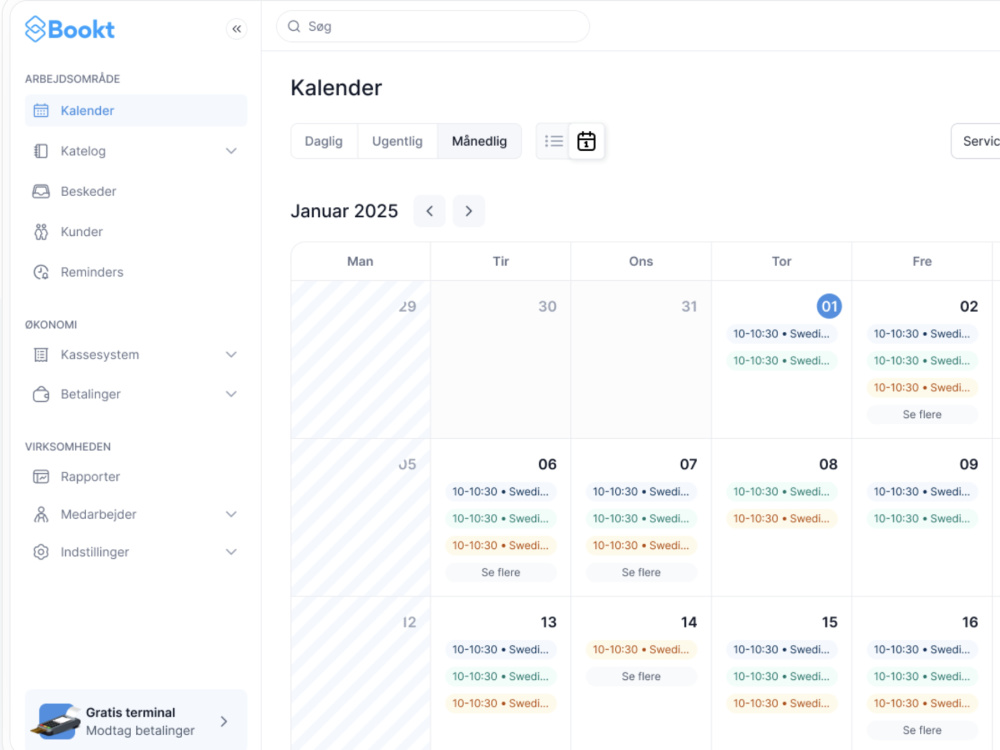The height and width of the screenshot is (750, 1000).
Task: Click the Gratis terminal promotion text
Action: pos(140,721)
